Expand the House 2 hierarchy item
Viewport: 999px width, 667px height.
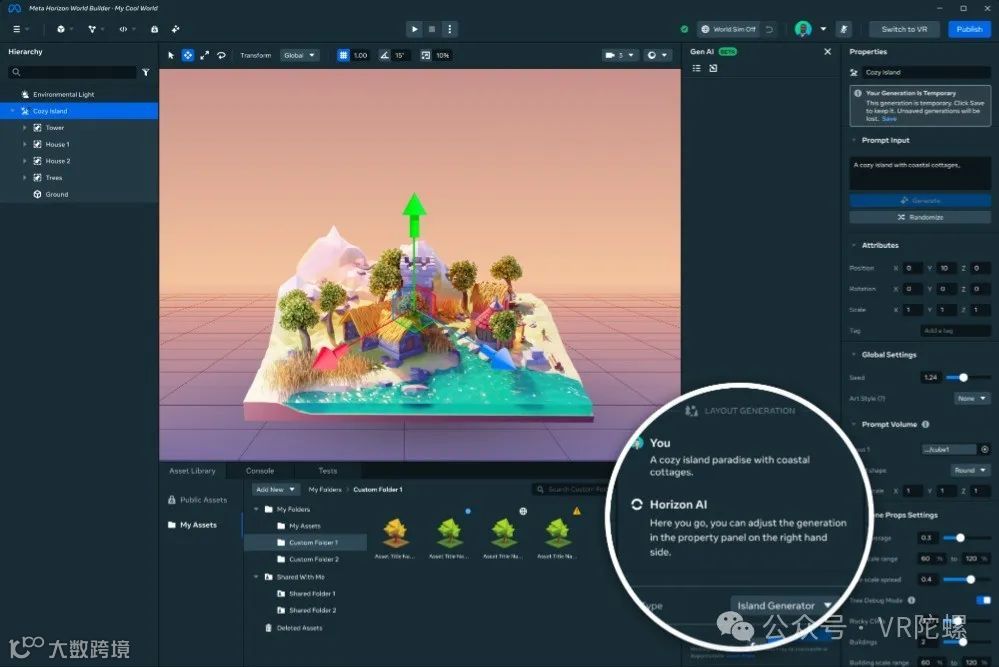pos(25,161)
